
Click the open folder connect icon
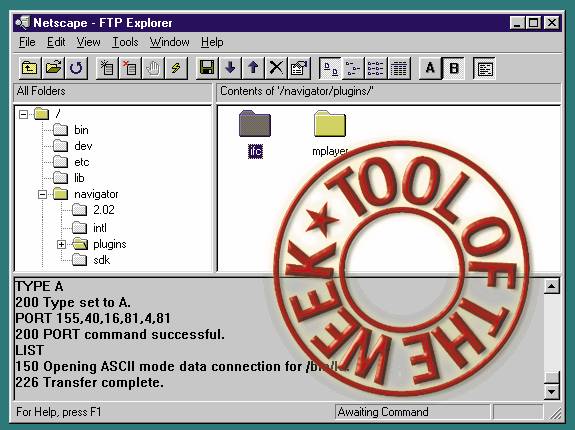53,68
